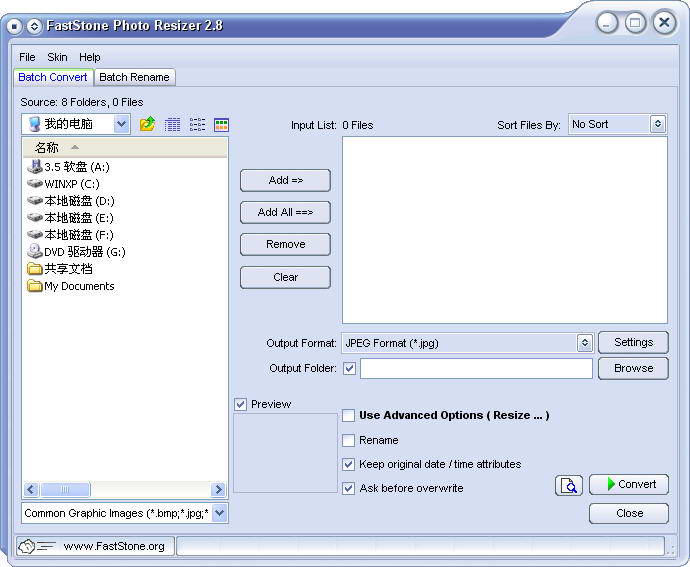The width and height of the screenshot is (690, 567).
Task: Click the file browser scroll right arrow
Action: (218, 490)
